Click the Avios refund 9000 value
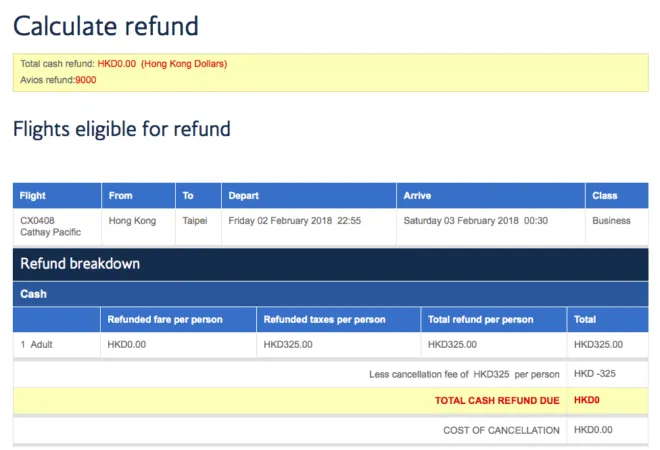This screenshot has height=450, width=660. [86, 80]
